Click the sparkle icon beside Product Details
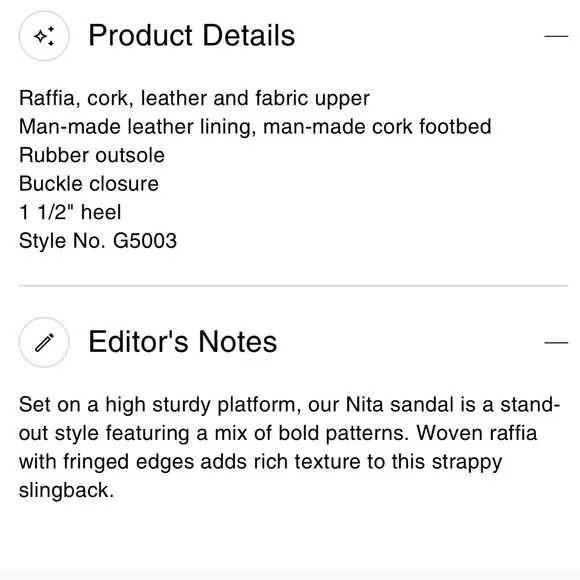580x580 pixels. point(44,36)
